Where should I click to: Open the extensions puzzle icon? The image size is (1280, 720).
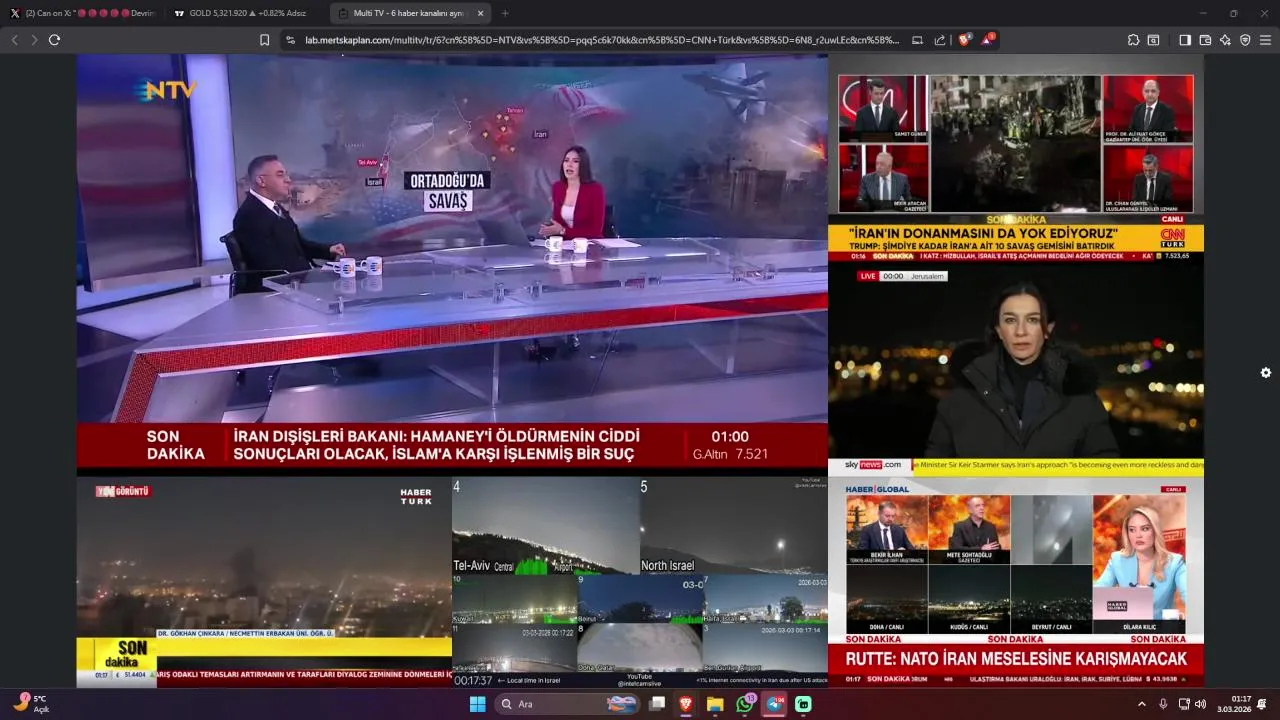coord(1133,40)
